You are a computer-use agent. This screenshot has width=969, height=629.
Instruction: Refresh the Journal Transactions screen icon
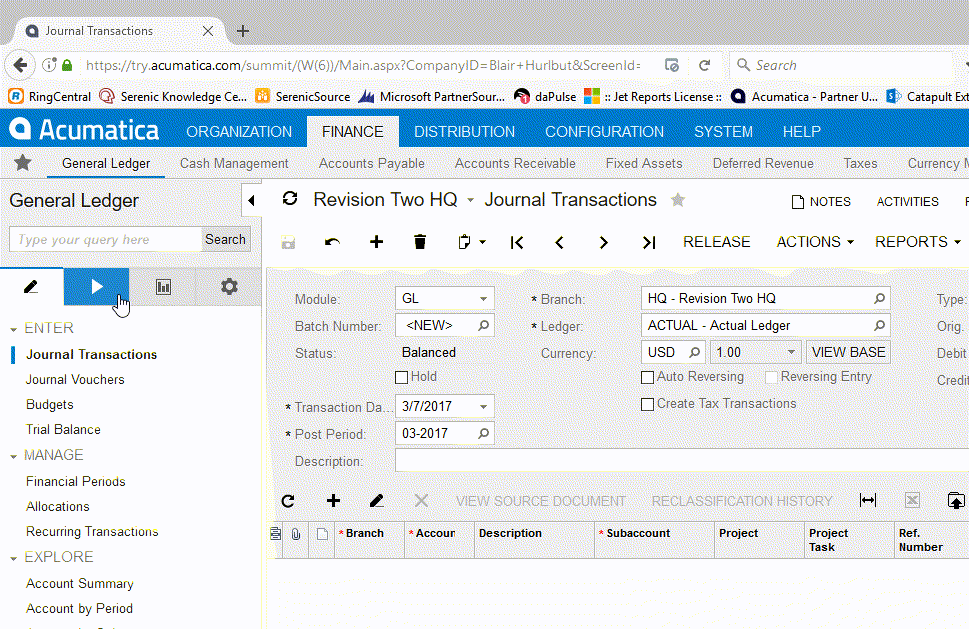(x=290, y=198)
